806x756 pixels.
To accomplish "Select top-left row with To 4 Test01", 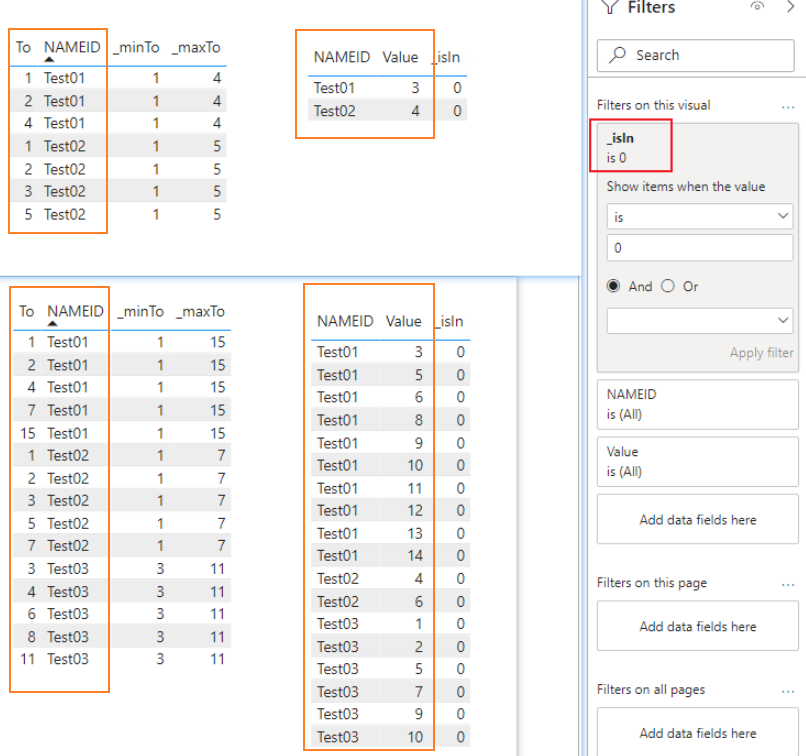I will (119, 123).
